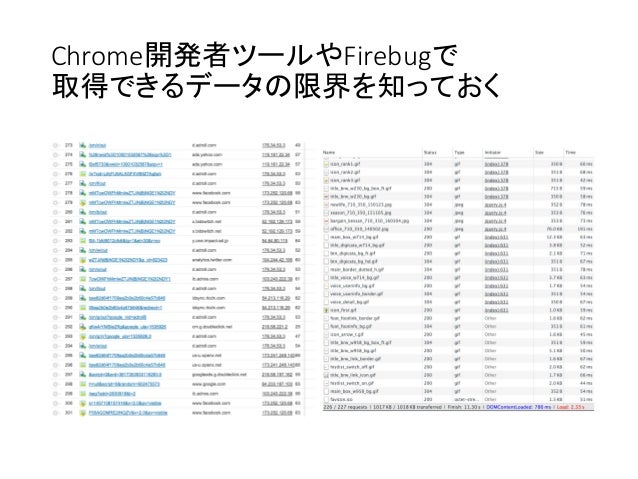
Task: Expand request row 273 circle toggle
Action: pos(56,145)
